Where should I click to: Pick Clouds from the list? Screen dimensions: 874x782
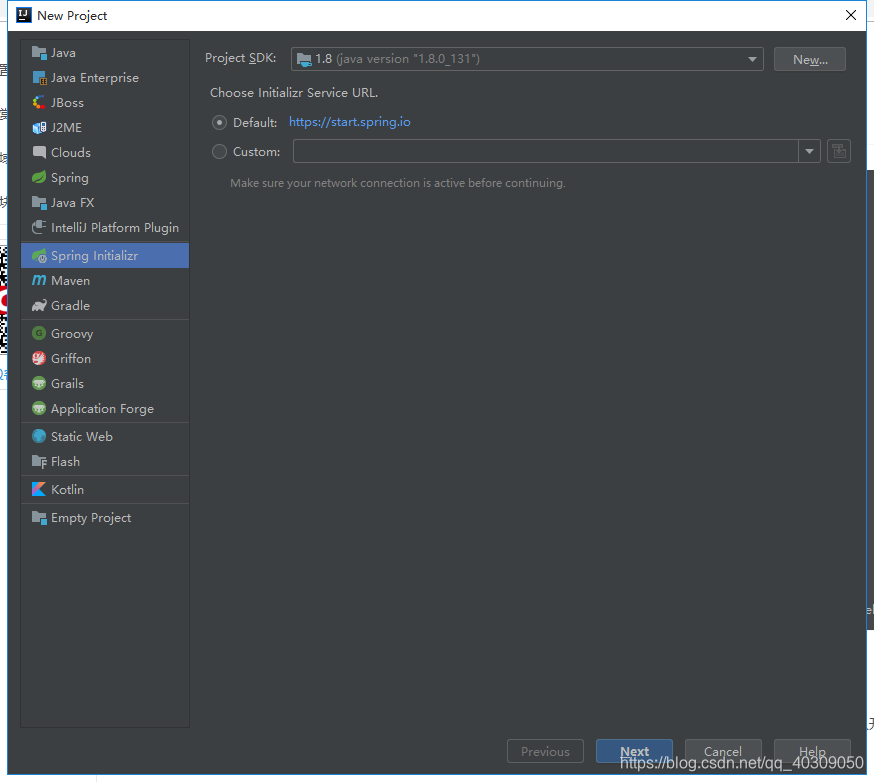[105, 152]
